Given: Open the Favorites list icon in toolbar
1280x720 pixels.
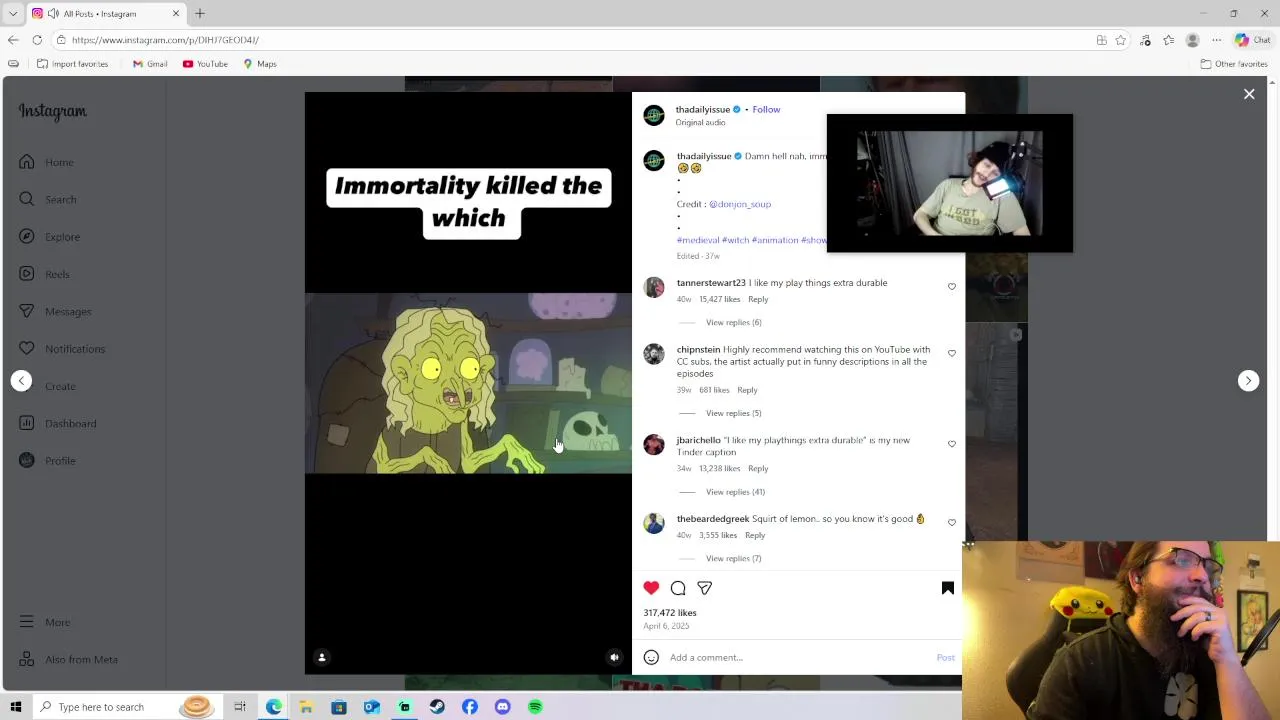Looking at the screenshot, I should [x=1169, y=40].
